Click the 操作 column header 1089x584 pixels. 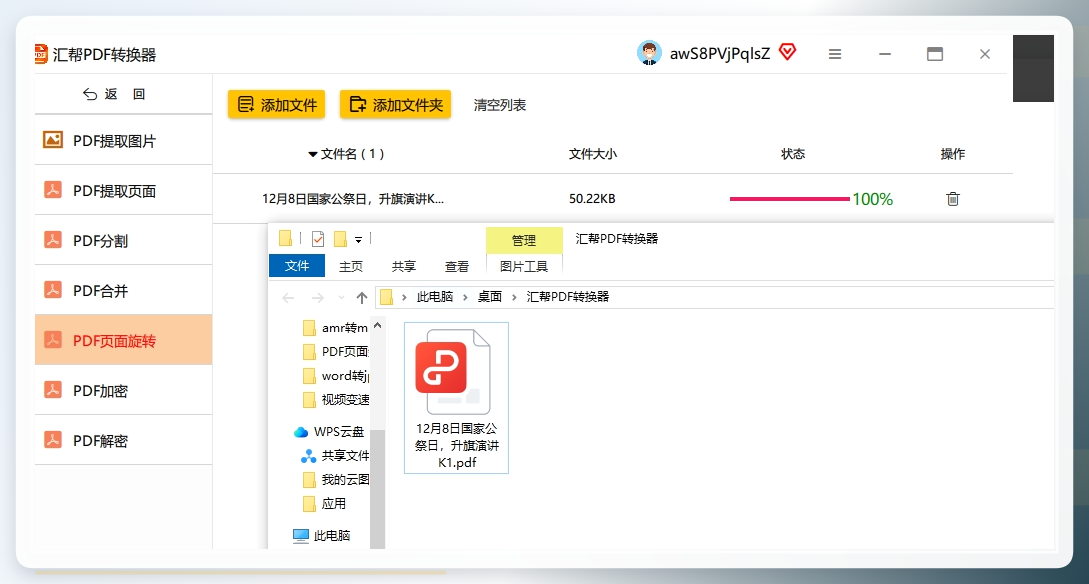(952, 154)
